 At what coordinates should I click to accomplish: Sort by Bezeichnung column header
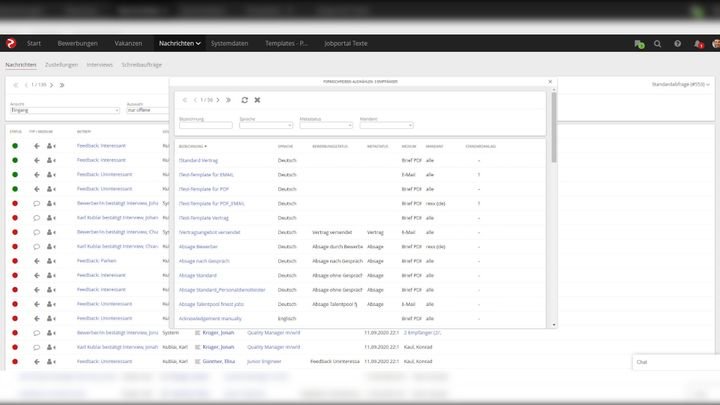coord(193,146)
